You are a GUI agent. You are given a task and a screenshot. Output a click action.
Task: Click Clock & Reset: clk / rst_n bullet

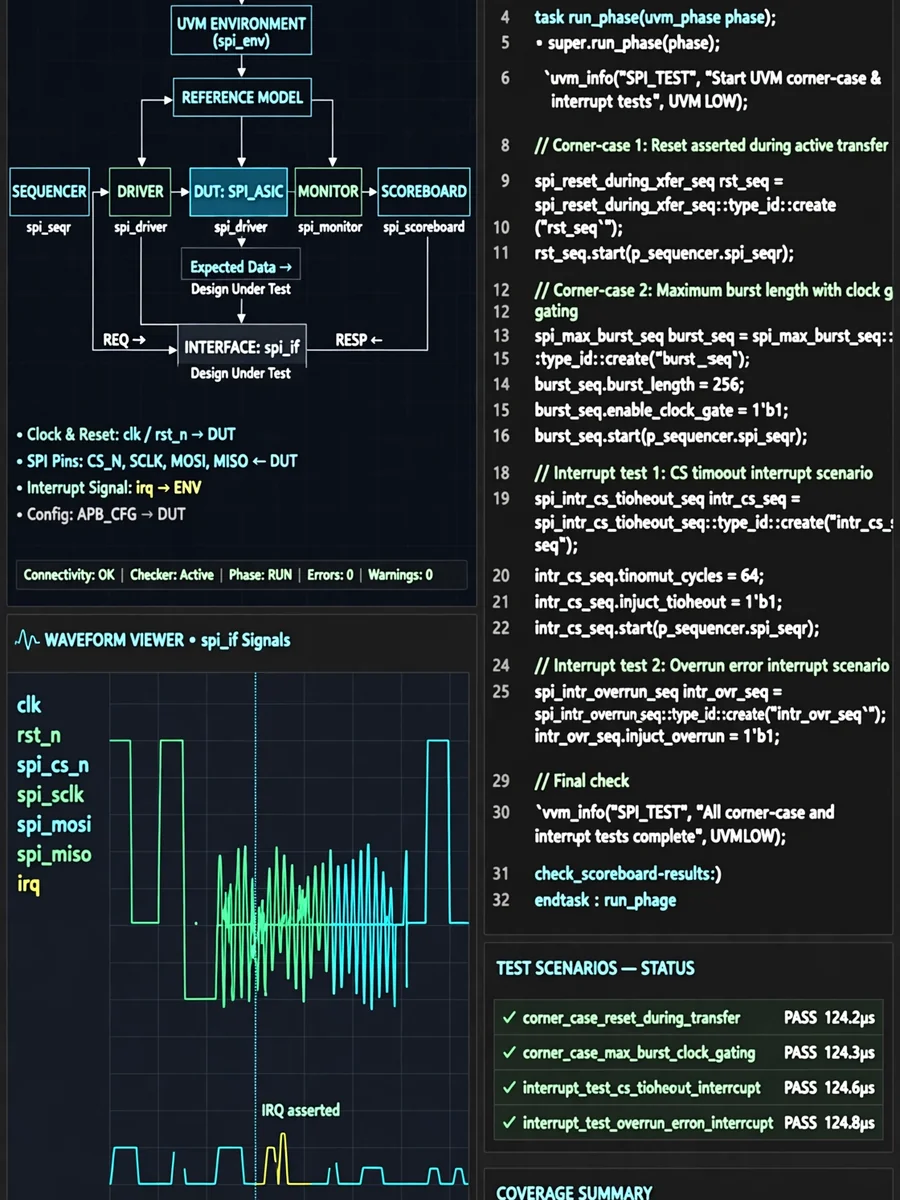click(x=126, y=435)
